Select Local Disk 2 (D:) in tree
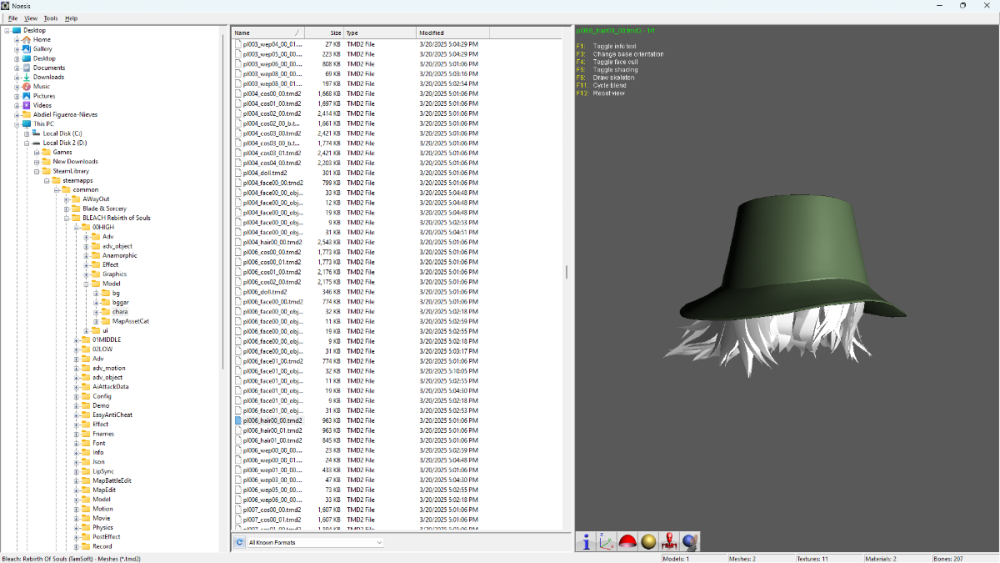Image resolution: width=1000 pixels, height=563 pixels. [x=65, y=143]
